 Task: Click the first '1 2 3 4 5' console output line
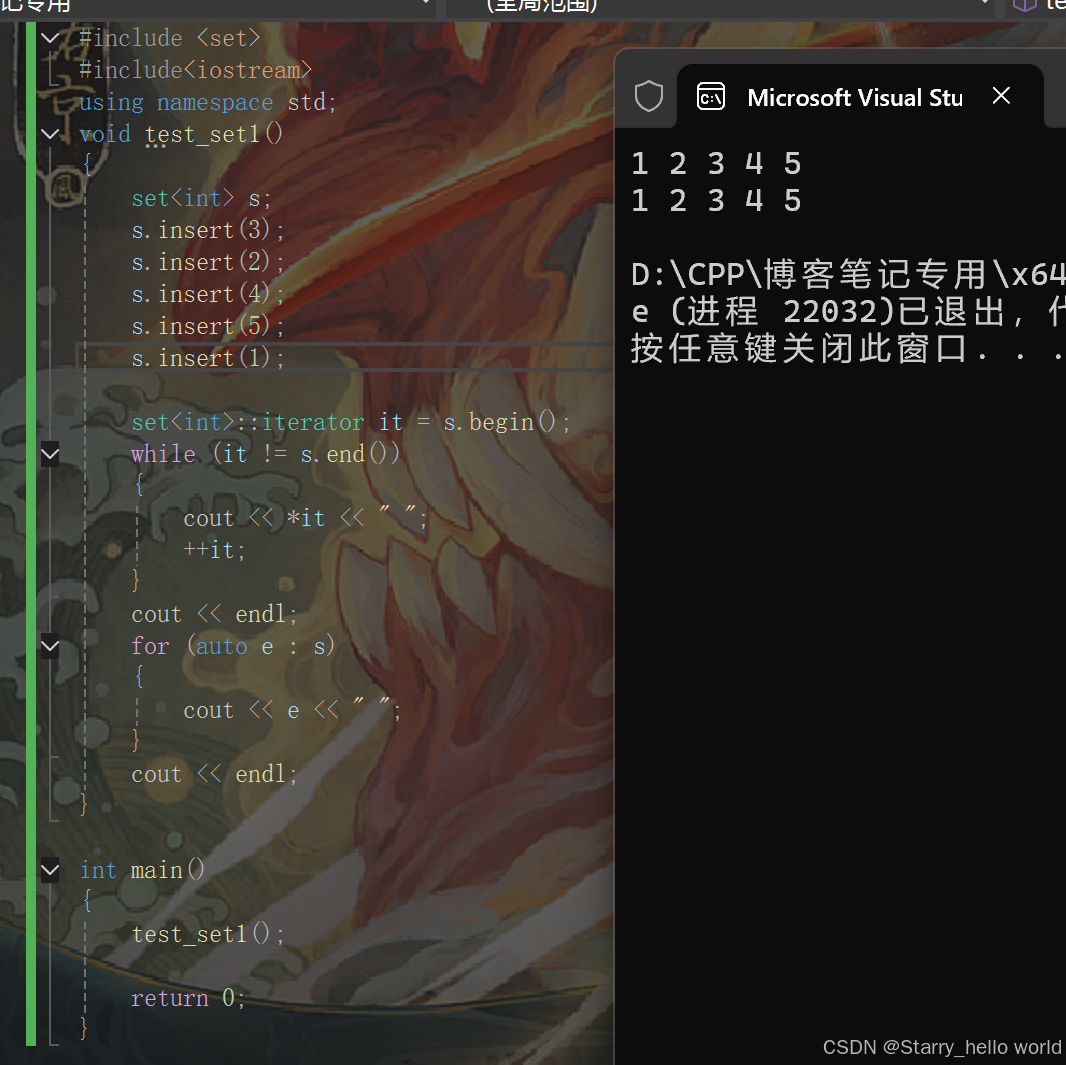click(716, 164)
